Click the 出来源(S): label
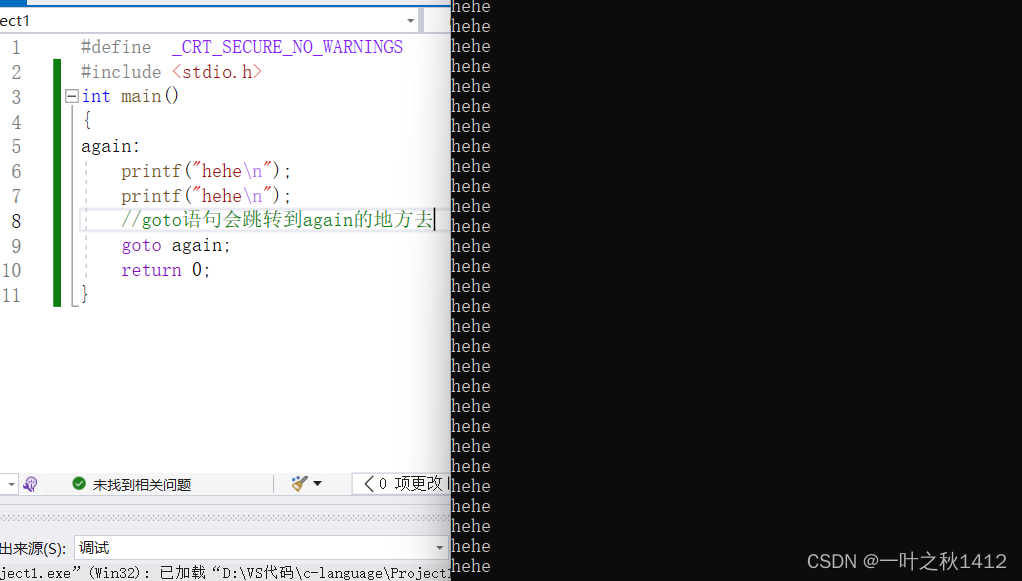1022x581 pixels. click(x=33, y=548)
